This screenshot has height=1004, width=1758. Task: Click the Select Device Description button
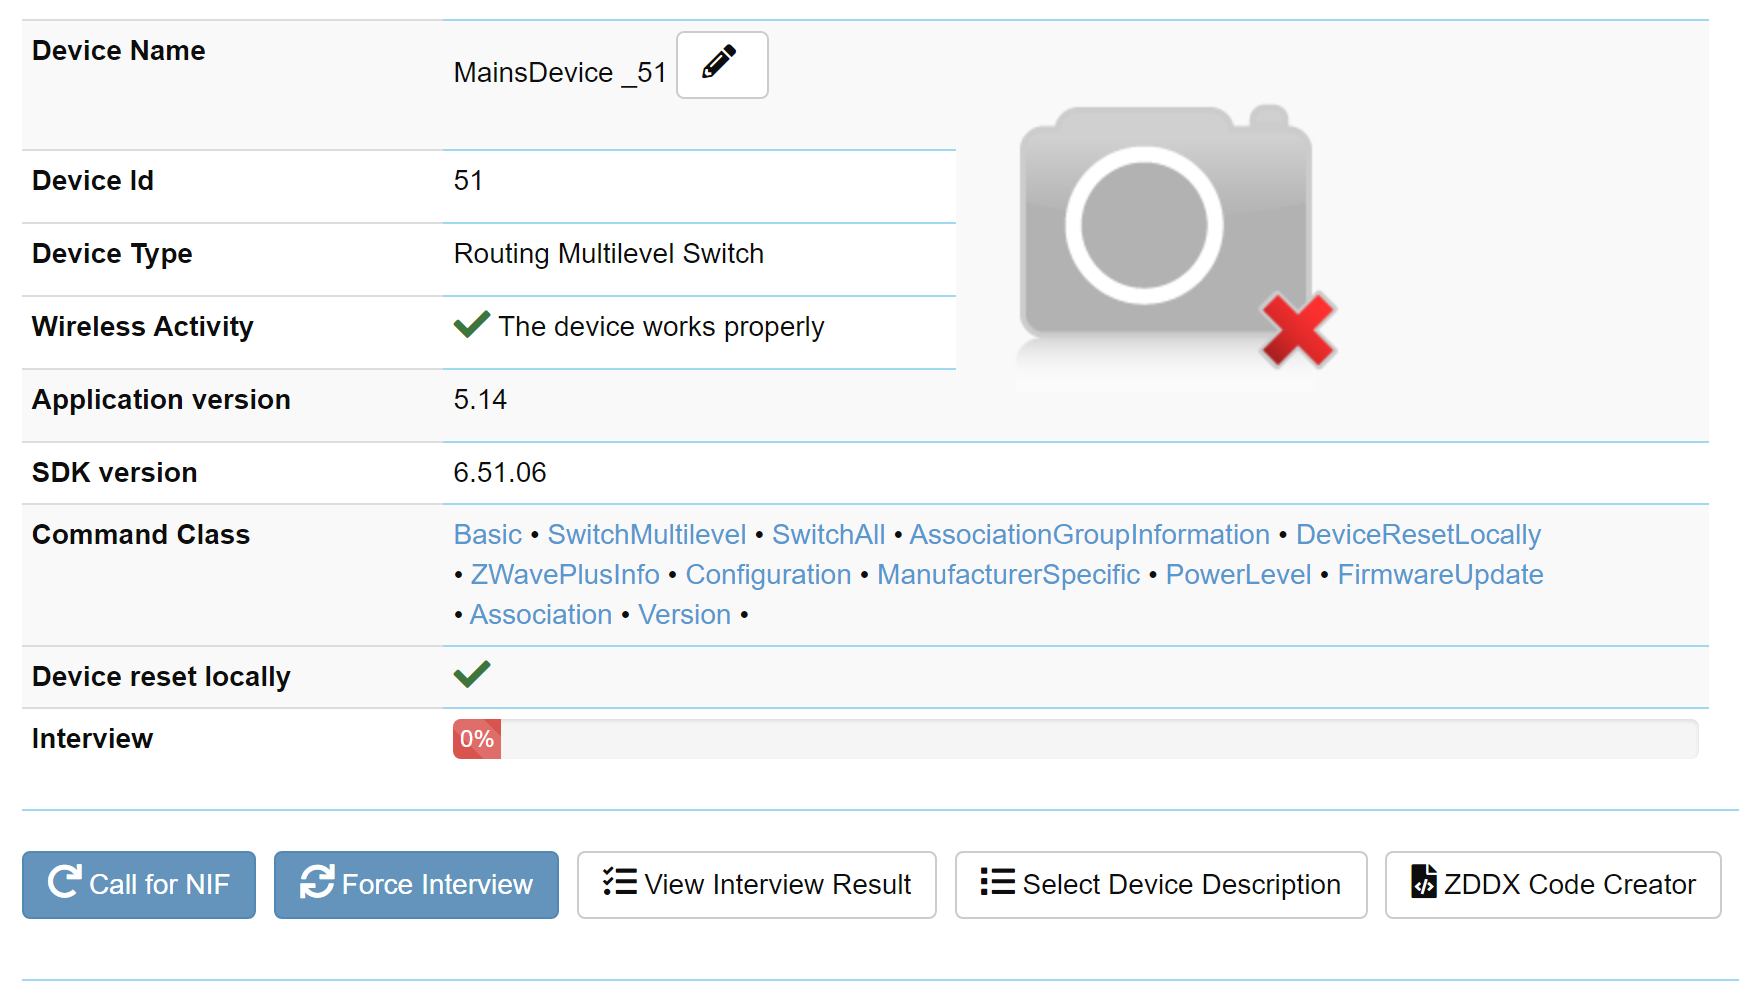(x=1161, y=885)
